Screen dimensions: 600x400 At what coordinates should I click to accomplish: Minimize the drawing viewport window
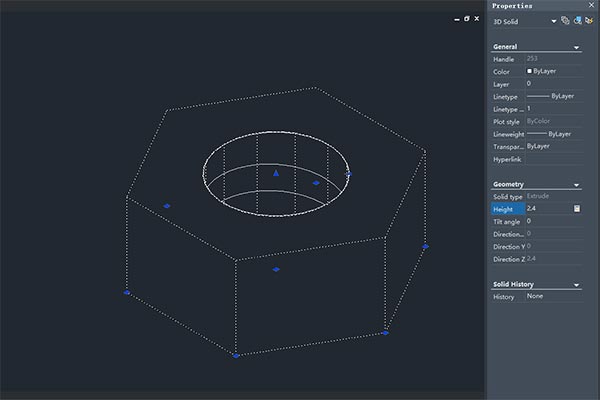click(457, 19)
